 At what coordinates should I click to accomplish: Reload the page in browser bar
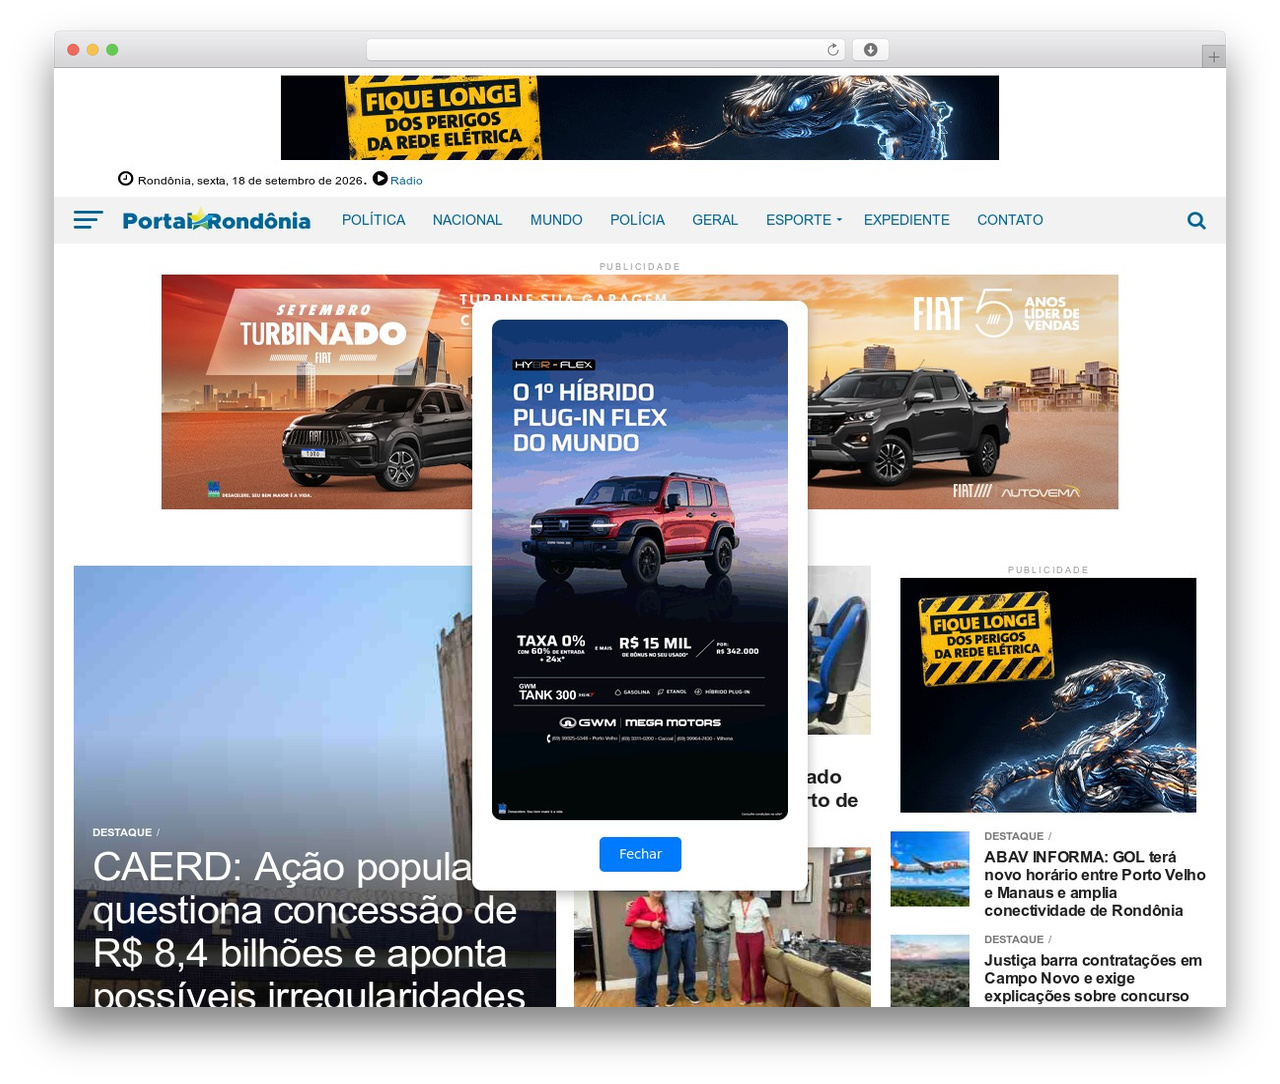[833, 50]
